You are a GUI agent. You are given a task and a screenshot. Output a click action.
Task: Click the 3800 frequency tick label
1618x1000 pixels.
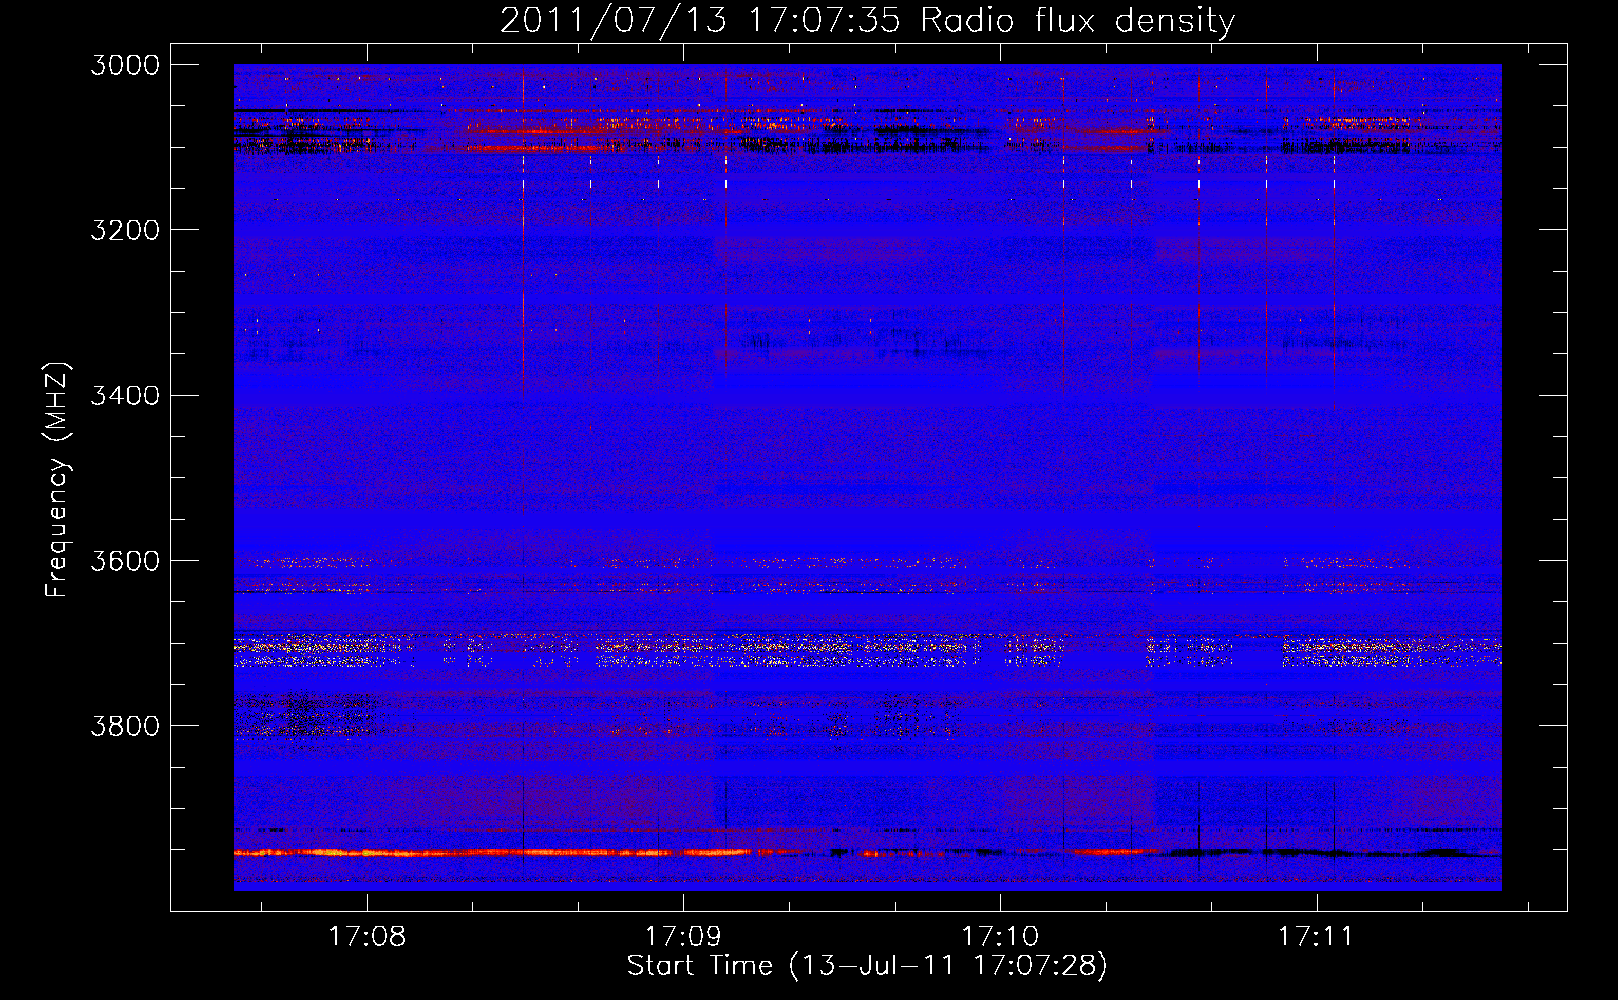click(x=125, y=725)
